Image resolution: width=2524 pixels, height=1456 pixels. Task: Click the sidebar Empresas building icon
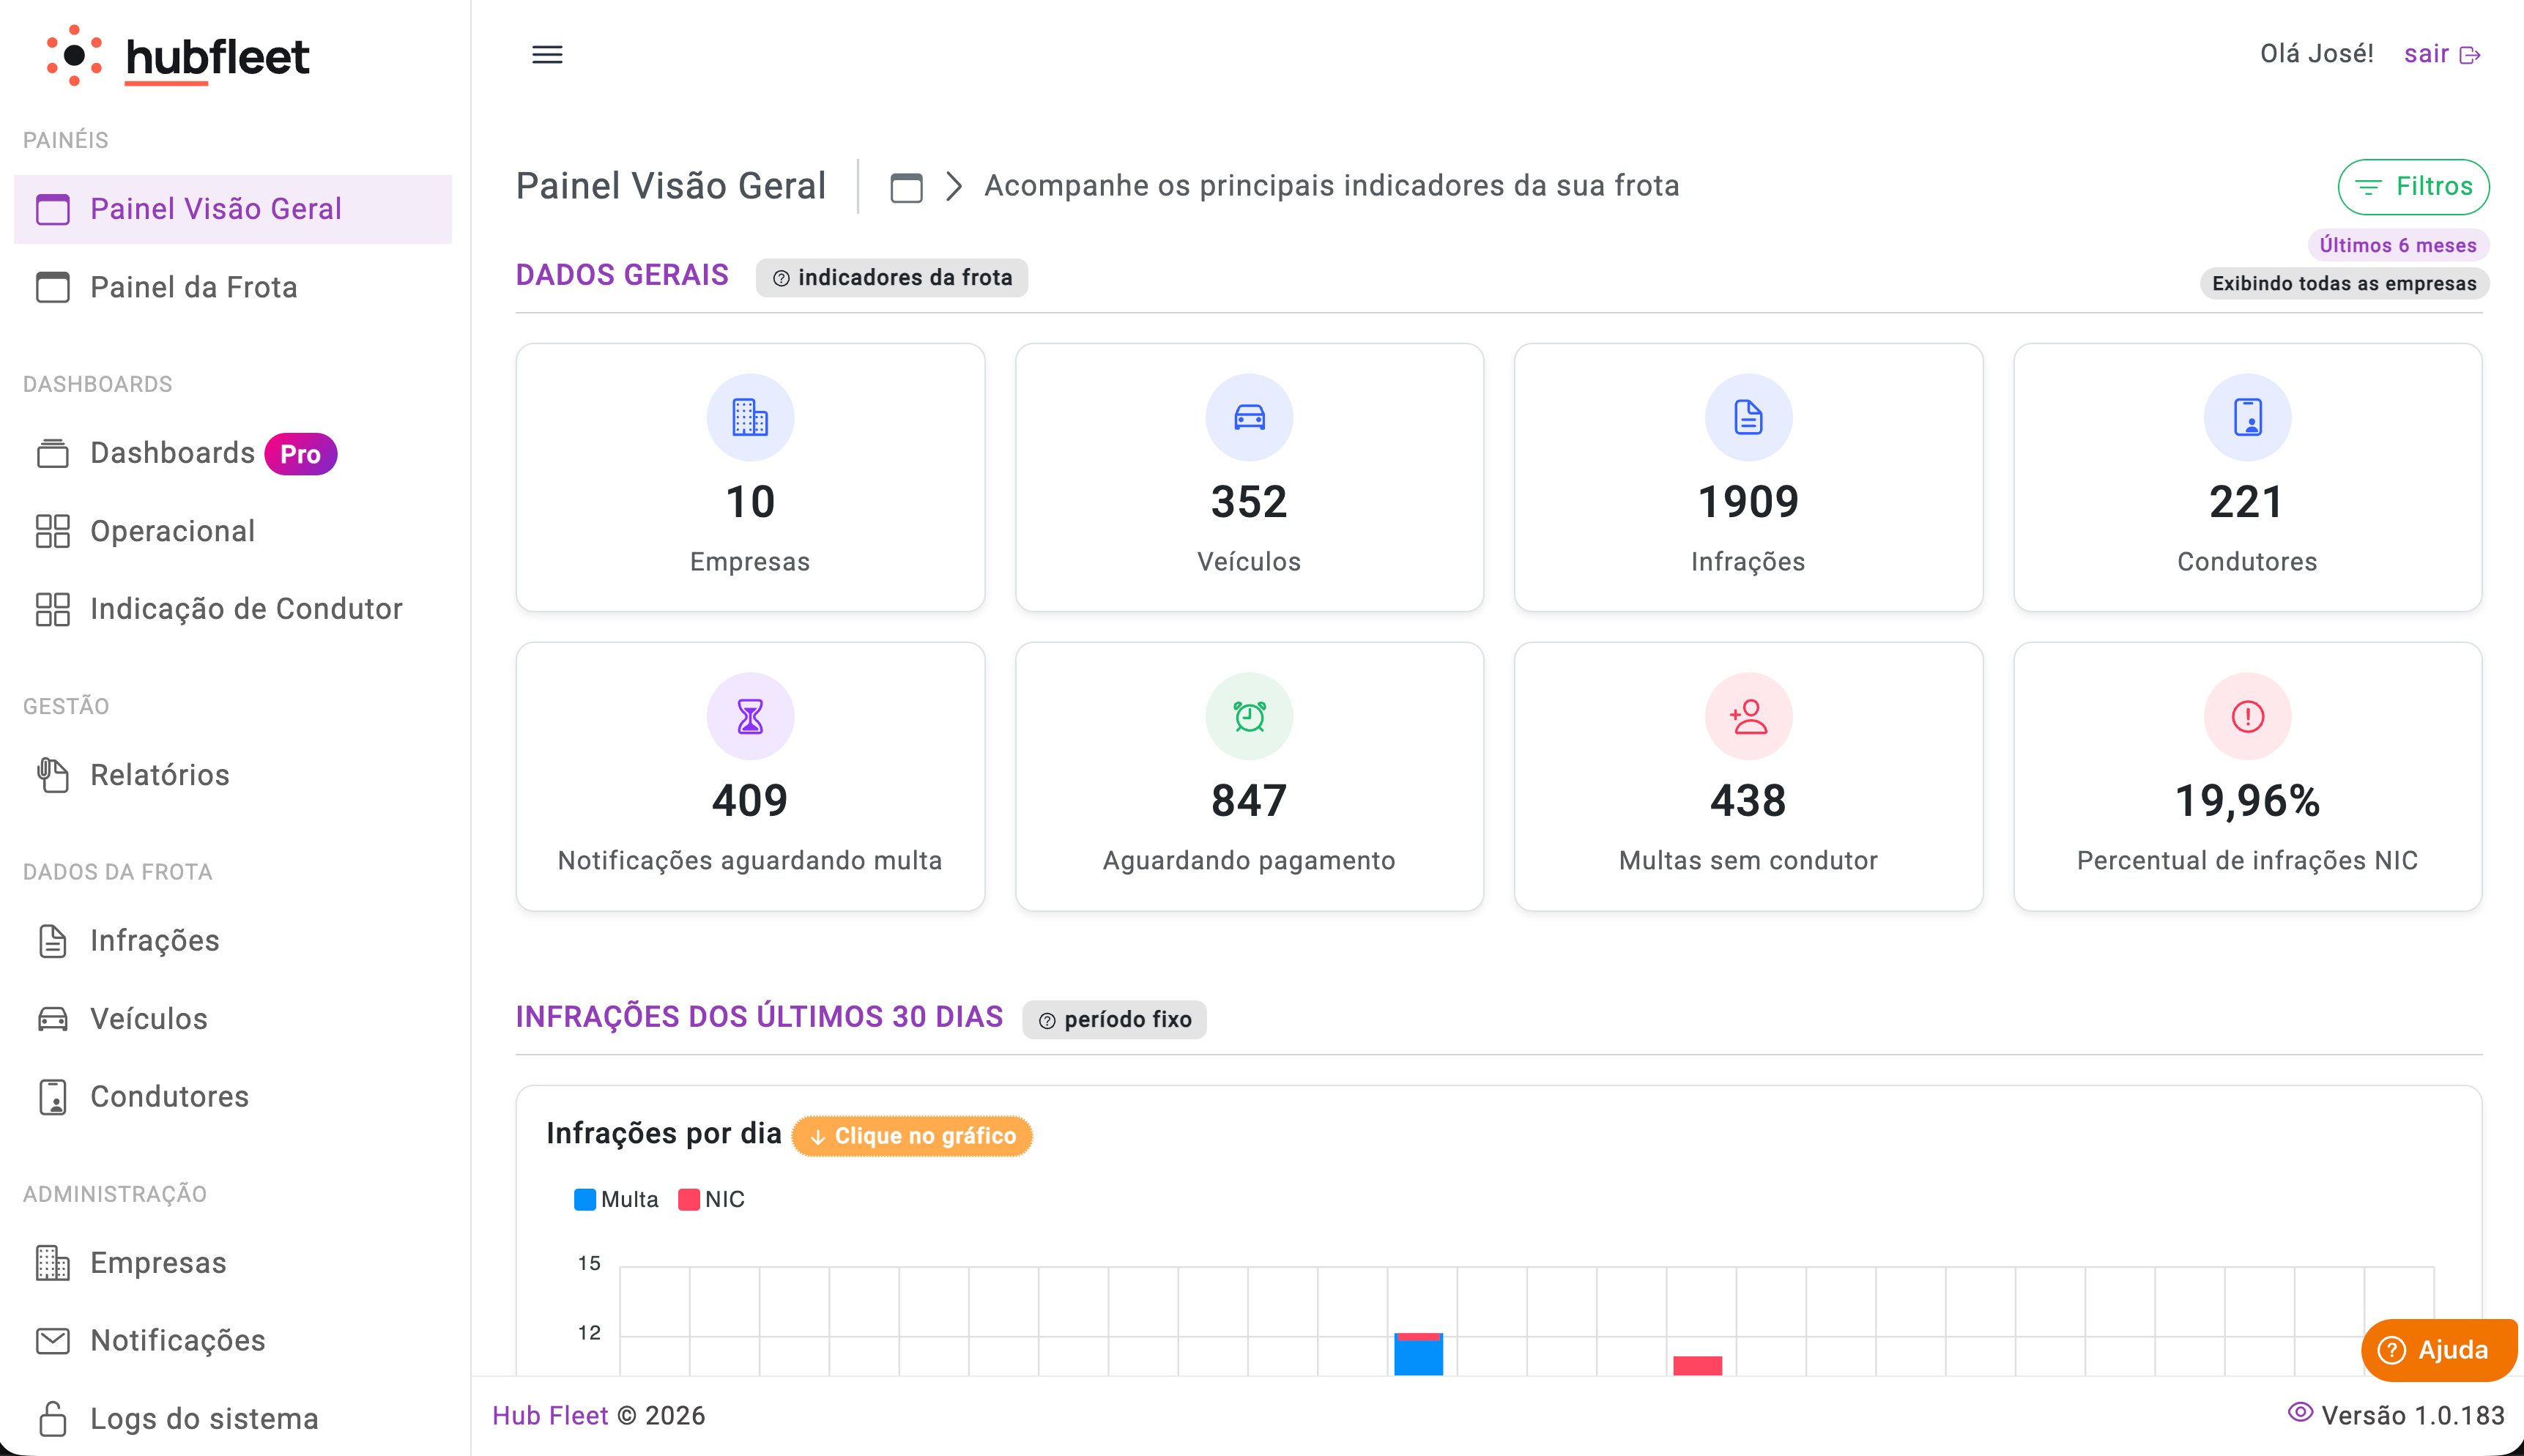click(53, 1263)
